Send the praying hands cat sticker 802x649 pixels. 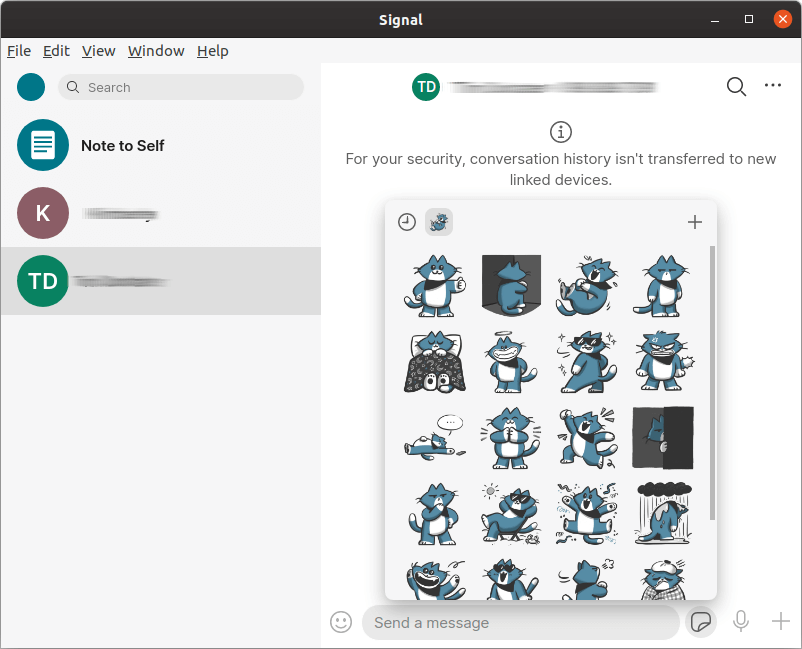(511, 438)
